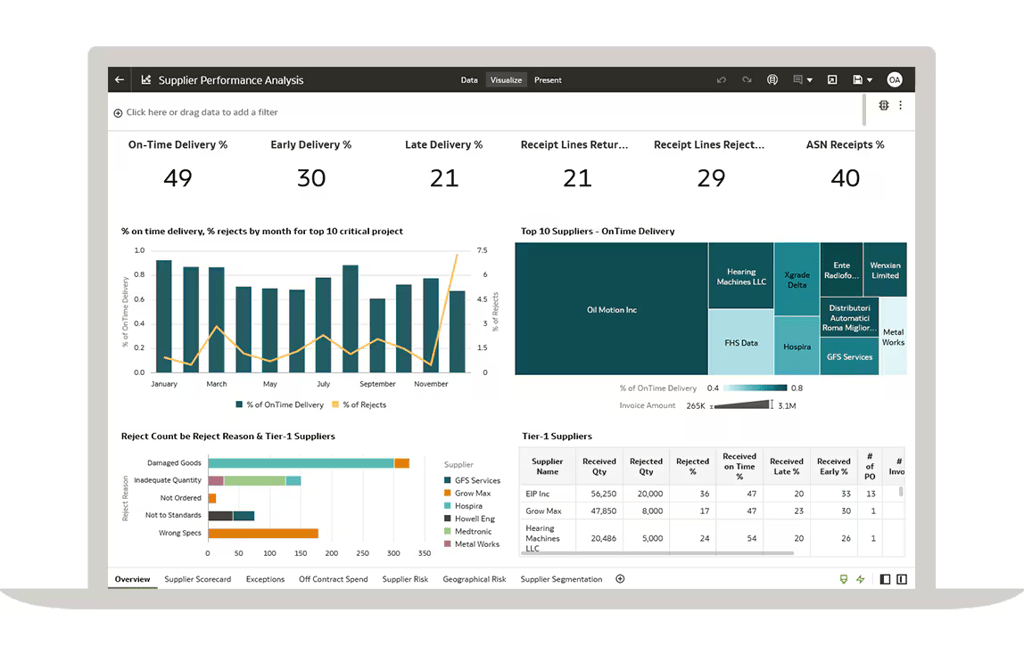Switch to the Supplier Scorecard tab
The width and height of the screenshot is (1024, 645).
pyautogui.click(x=197, y=579)
